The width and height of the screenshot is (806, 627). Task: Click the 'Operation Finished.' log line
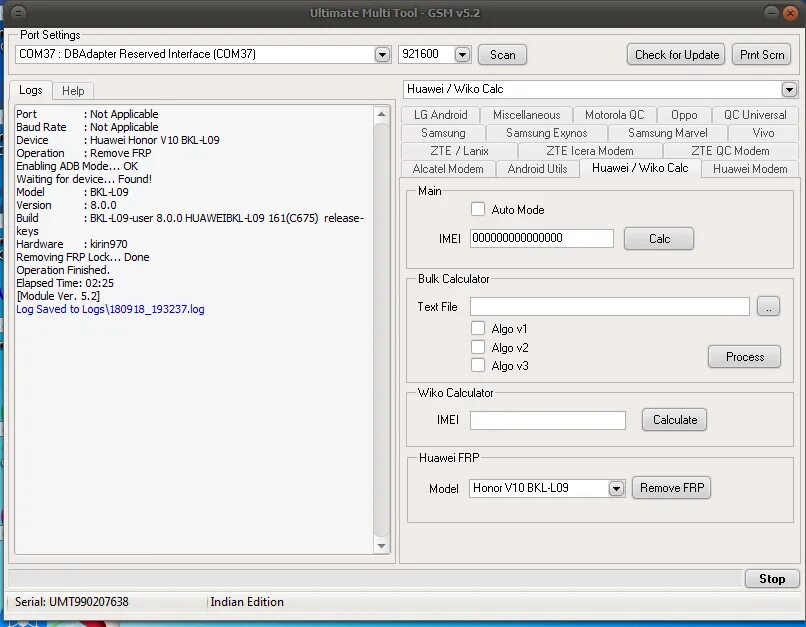point(63,270)
